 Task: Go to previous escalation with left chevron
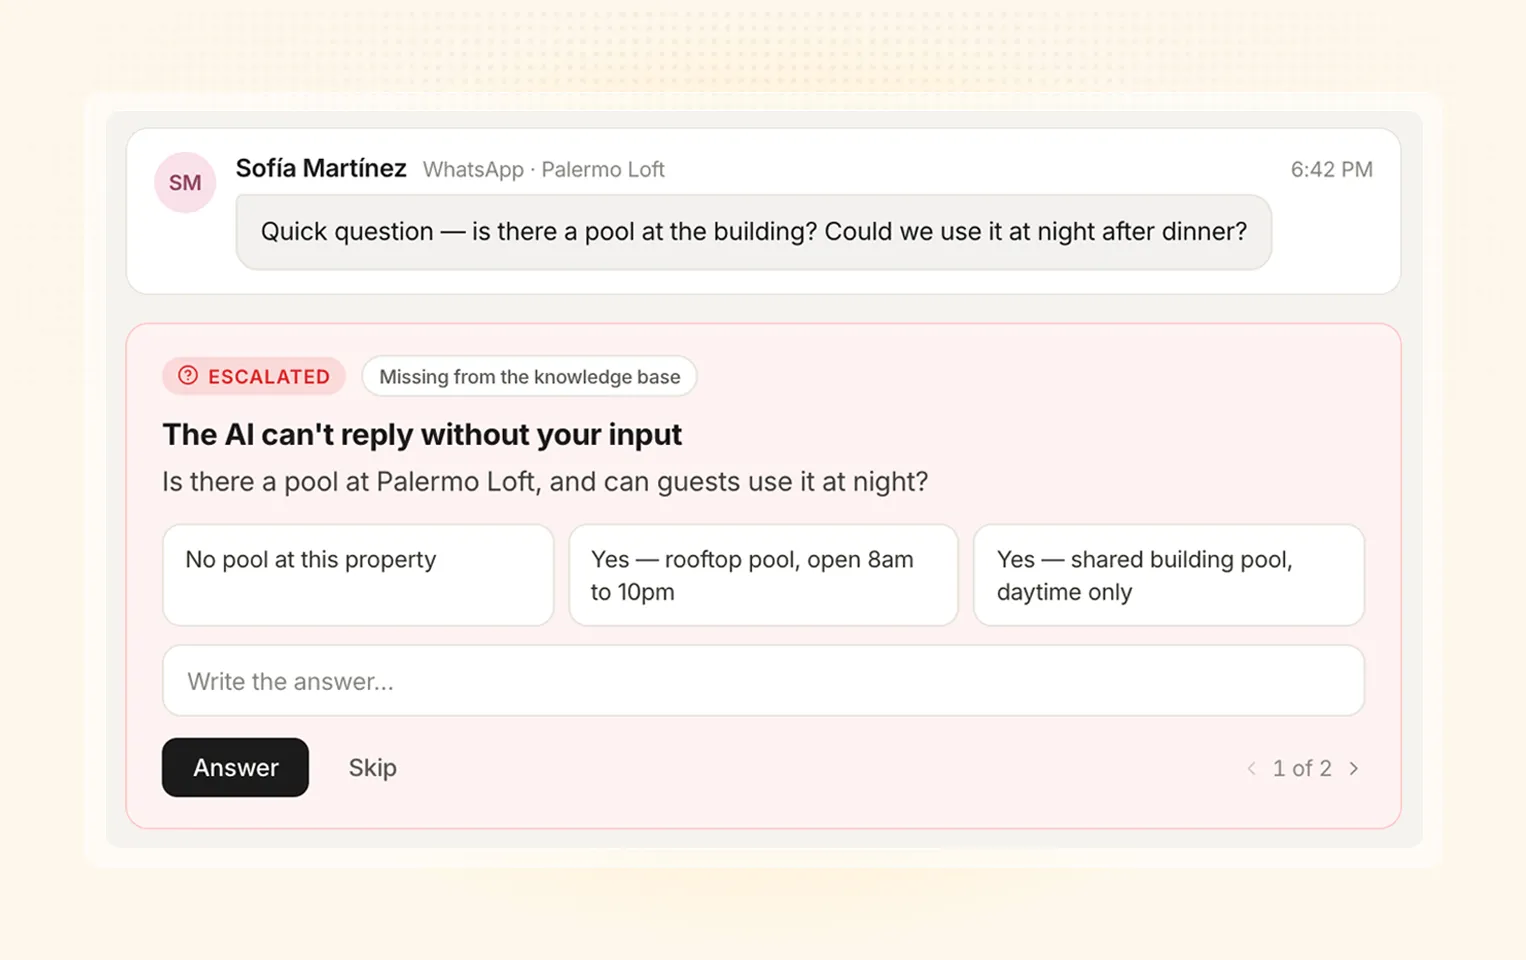pos(1251,768)
